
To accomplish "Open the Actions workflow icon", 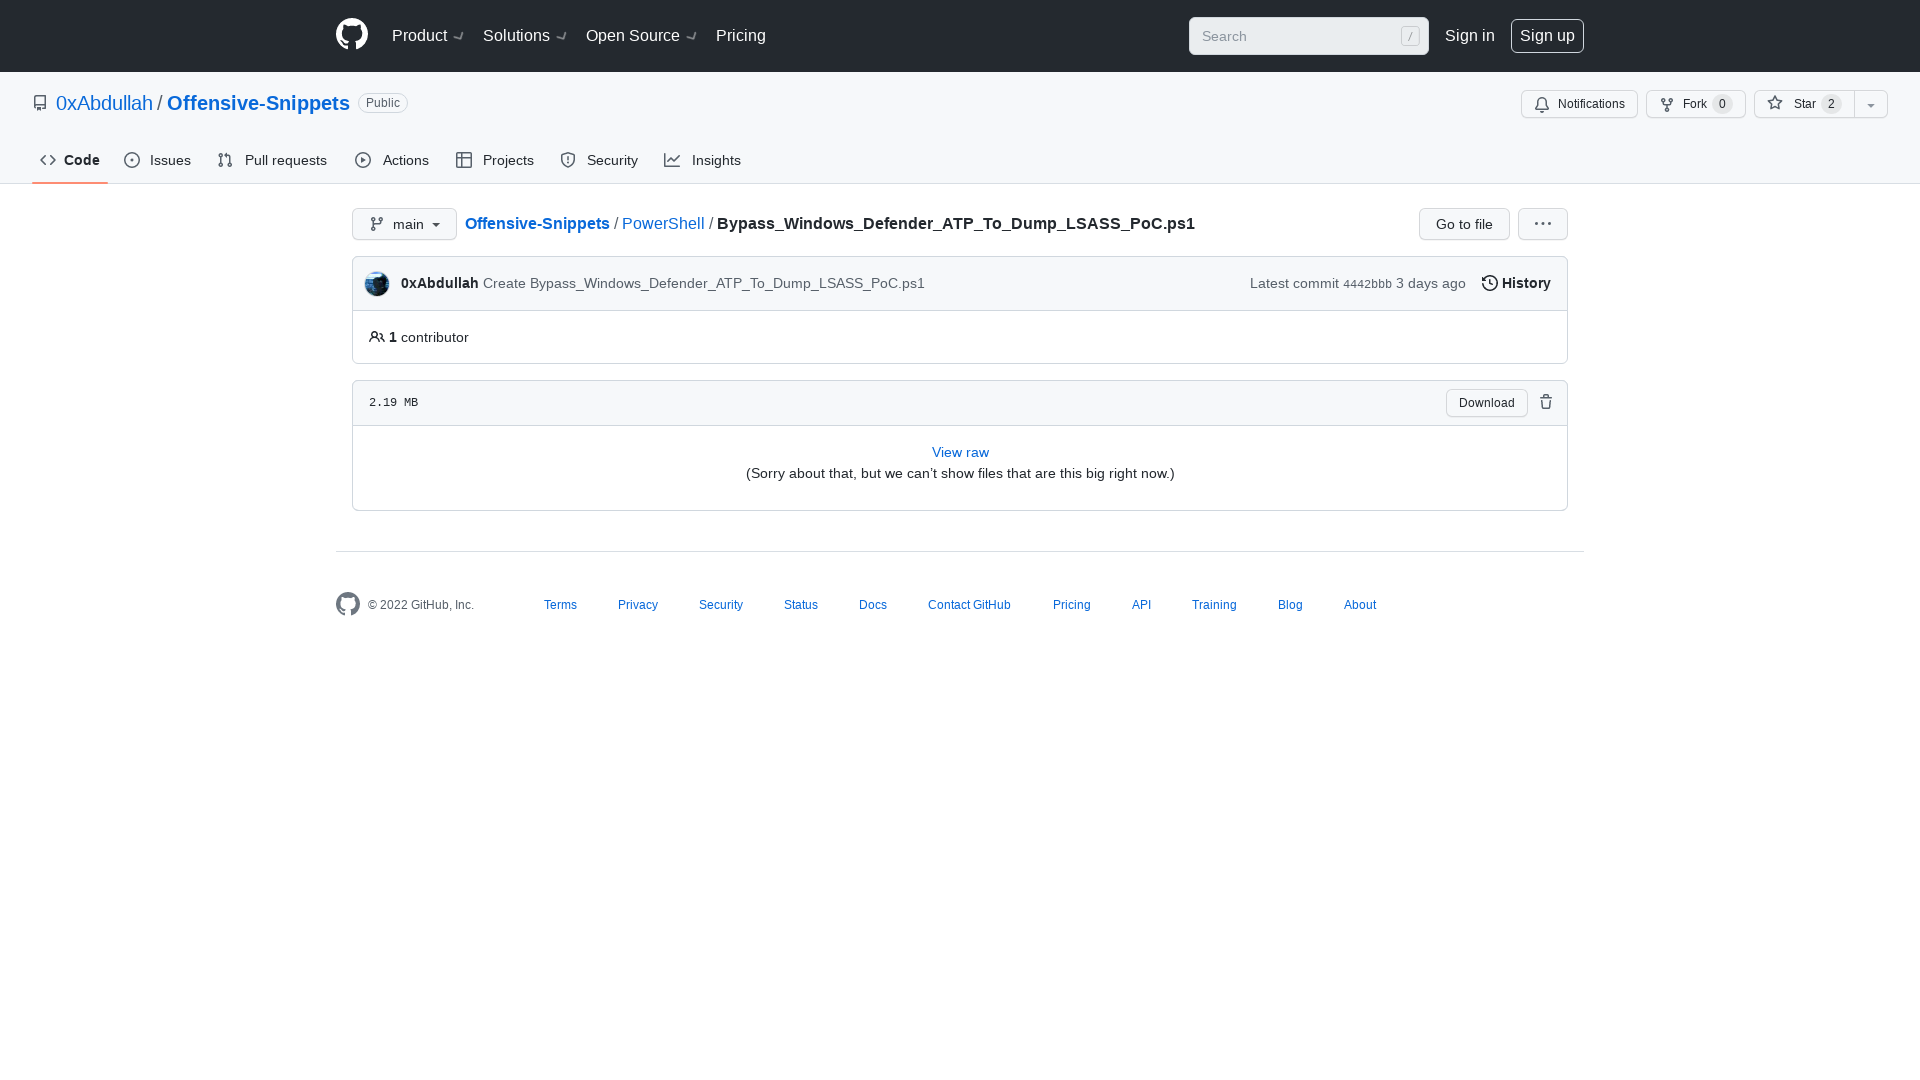I will click(x=364, y=160).
